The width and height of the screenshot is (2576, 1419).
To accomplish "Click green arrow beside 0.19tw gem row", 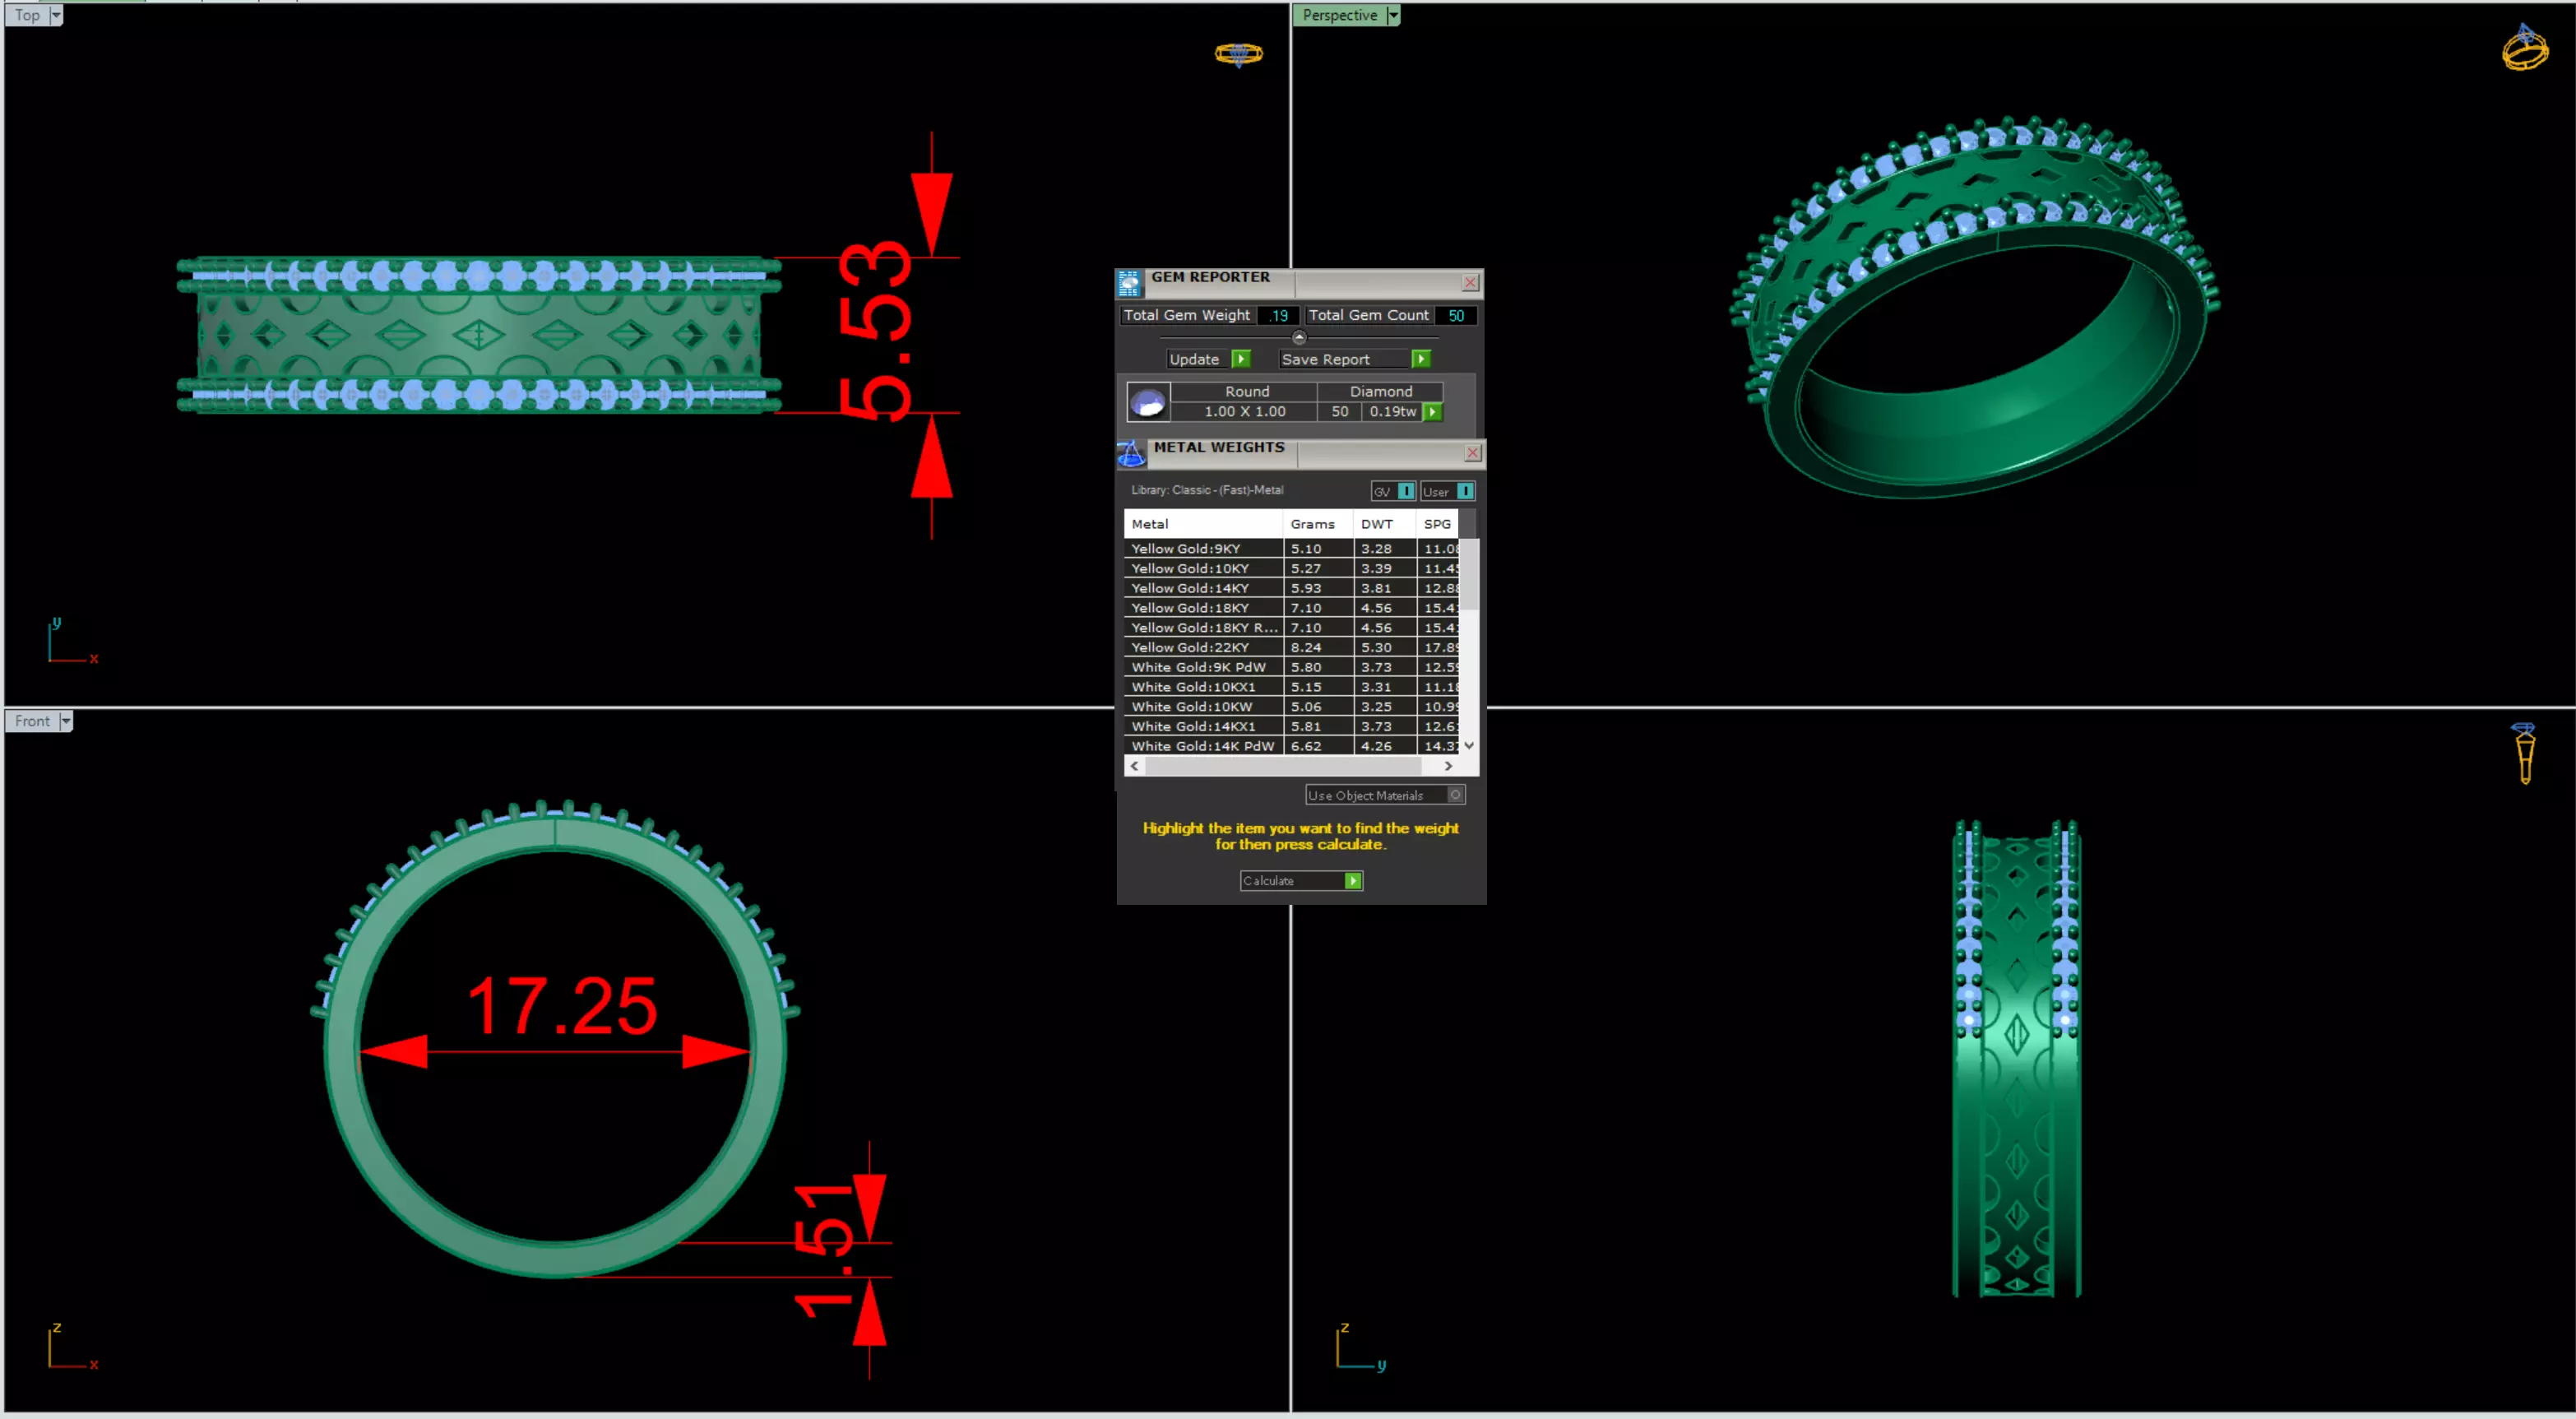I will coord(1433,412).
